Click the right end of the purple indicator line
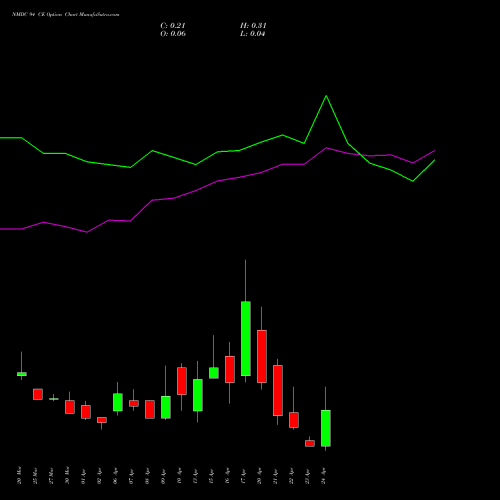The image size is (500, 500). pyautogui.click(x=434, y=151)
